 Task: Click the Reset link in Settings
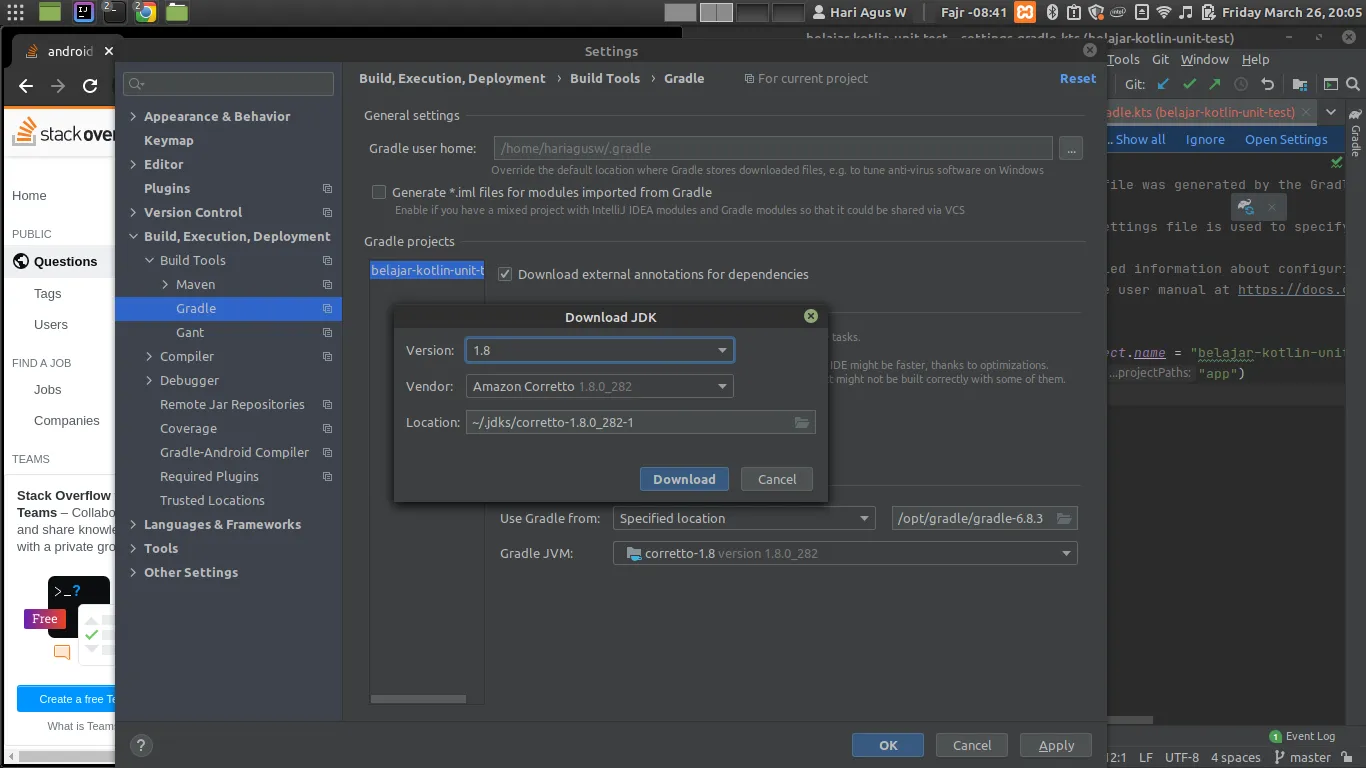pyautogui.click(x=1078, y=78)
